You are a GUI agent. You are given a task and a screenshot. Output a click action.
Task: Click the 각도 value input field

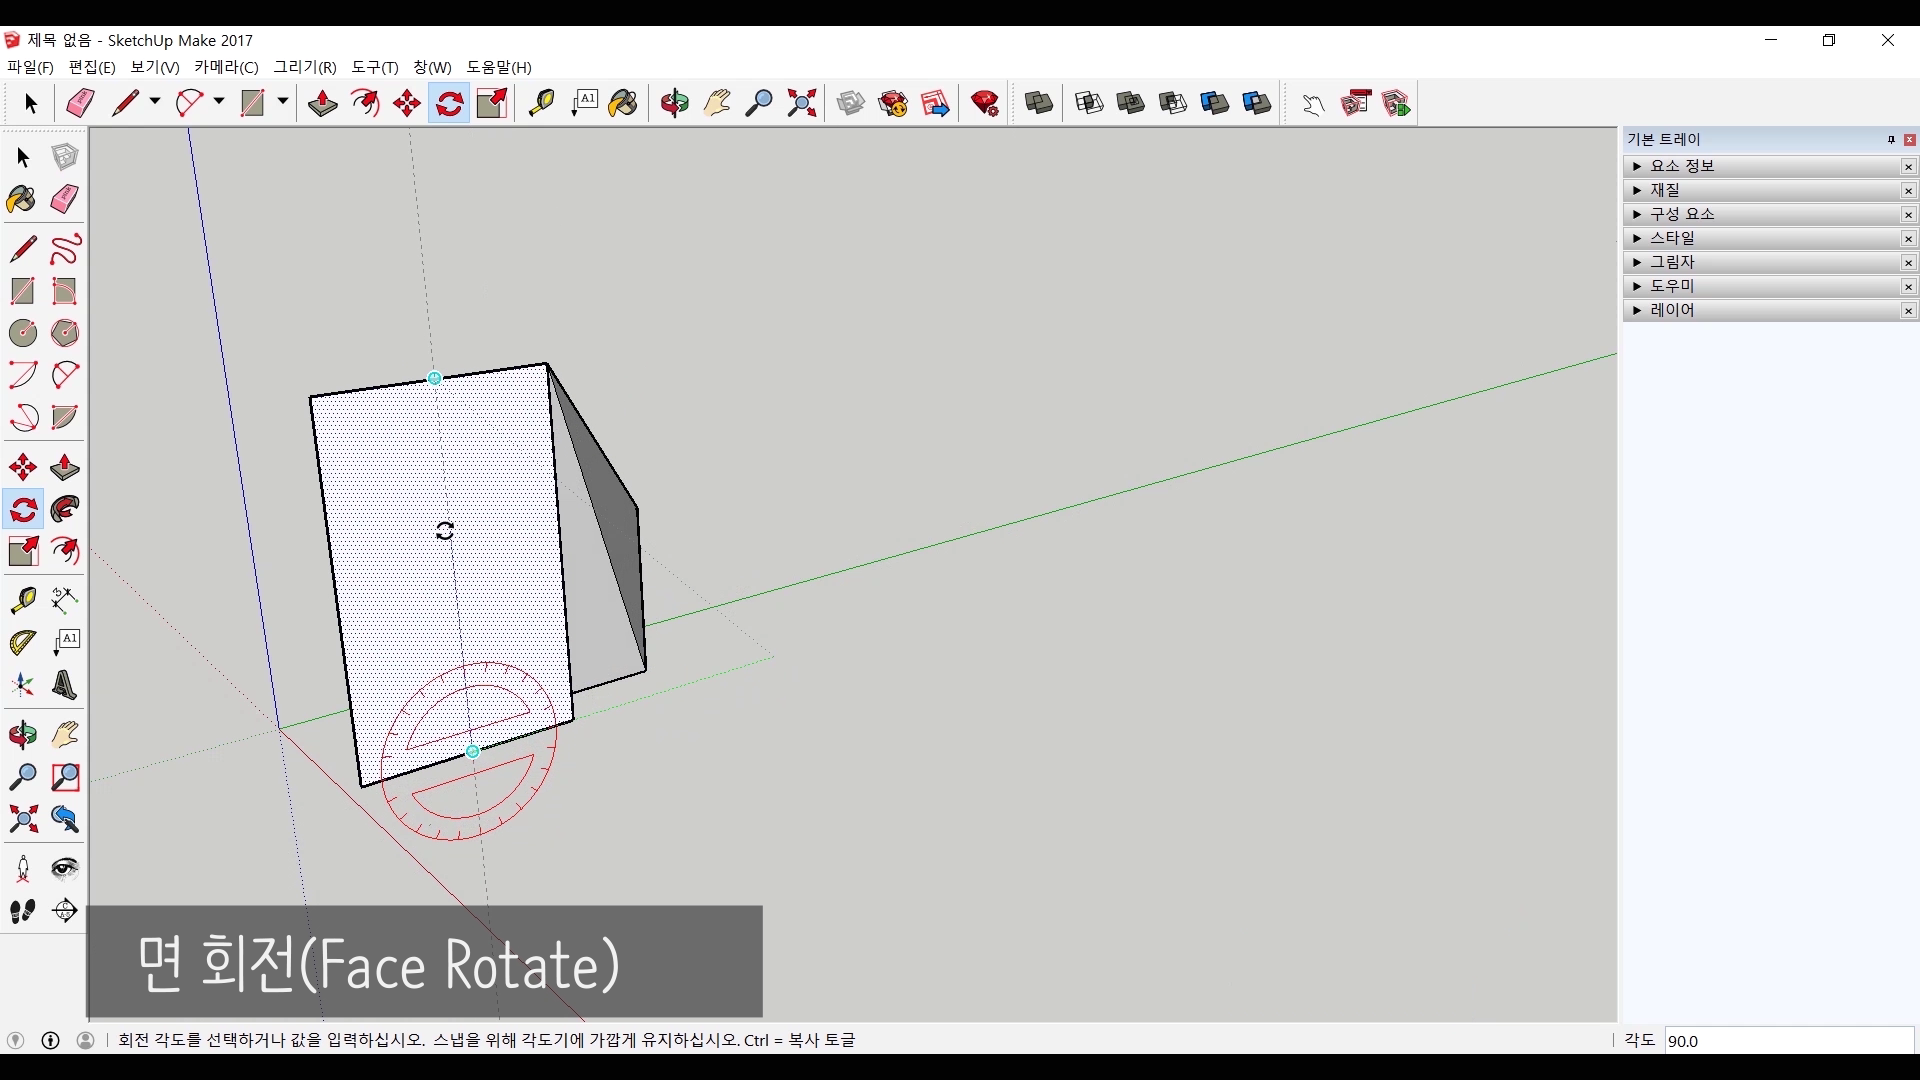[x=1788, y=1041]
